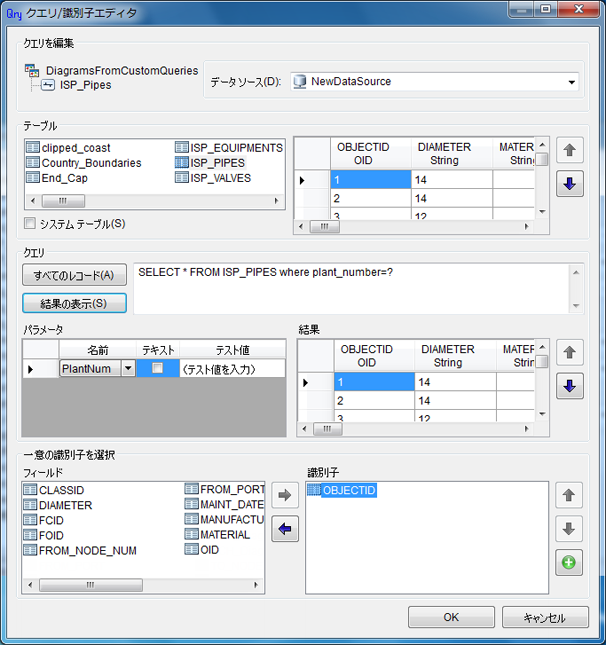Click the remove identifier left arrow button
The height and width of the screenshot is (645, 606).
click(285, 529)
